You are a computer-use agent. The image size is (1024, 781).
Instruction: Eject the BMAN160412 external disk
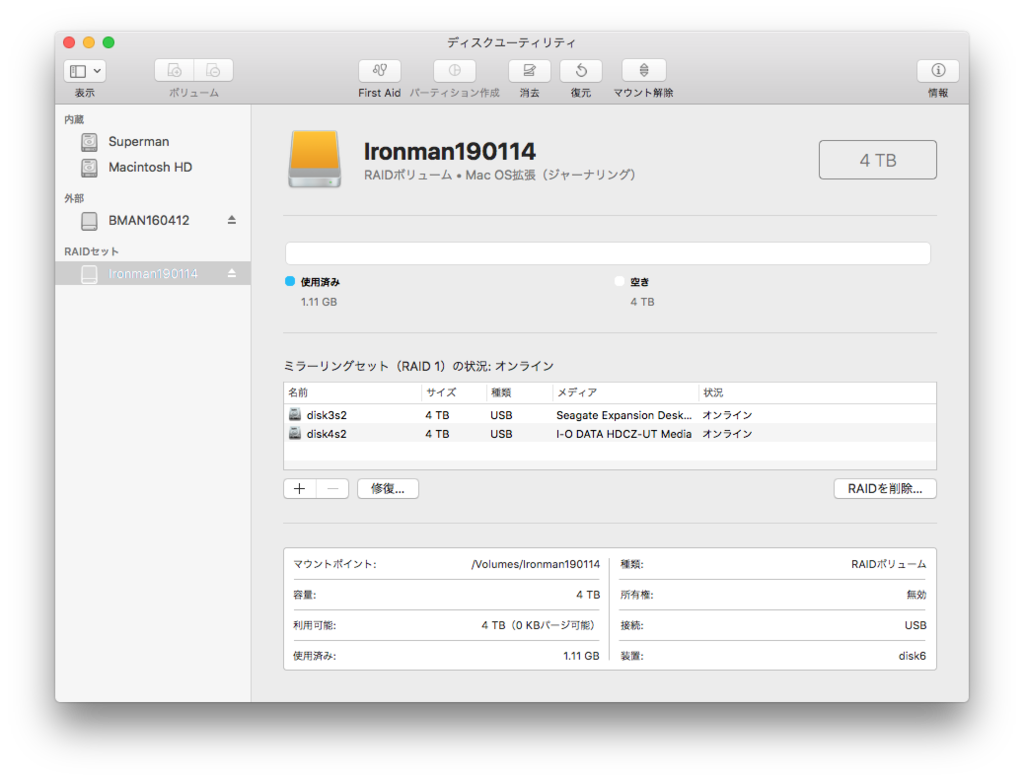[232, 220]
